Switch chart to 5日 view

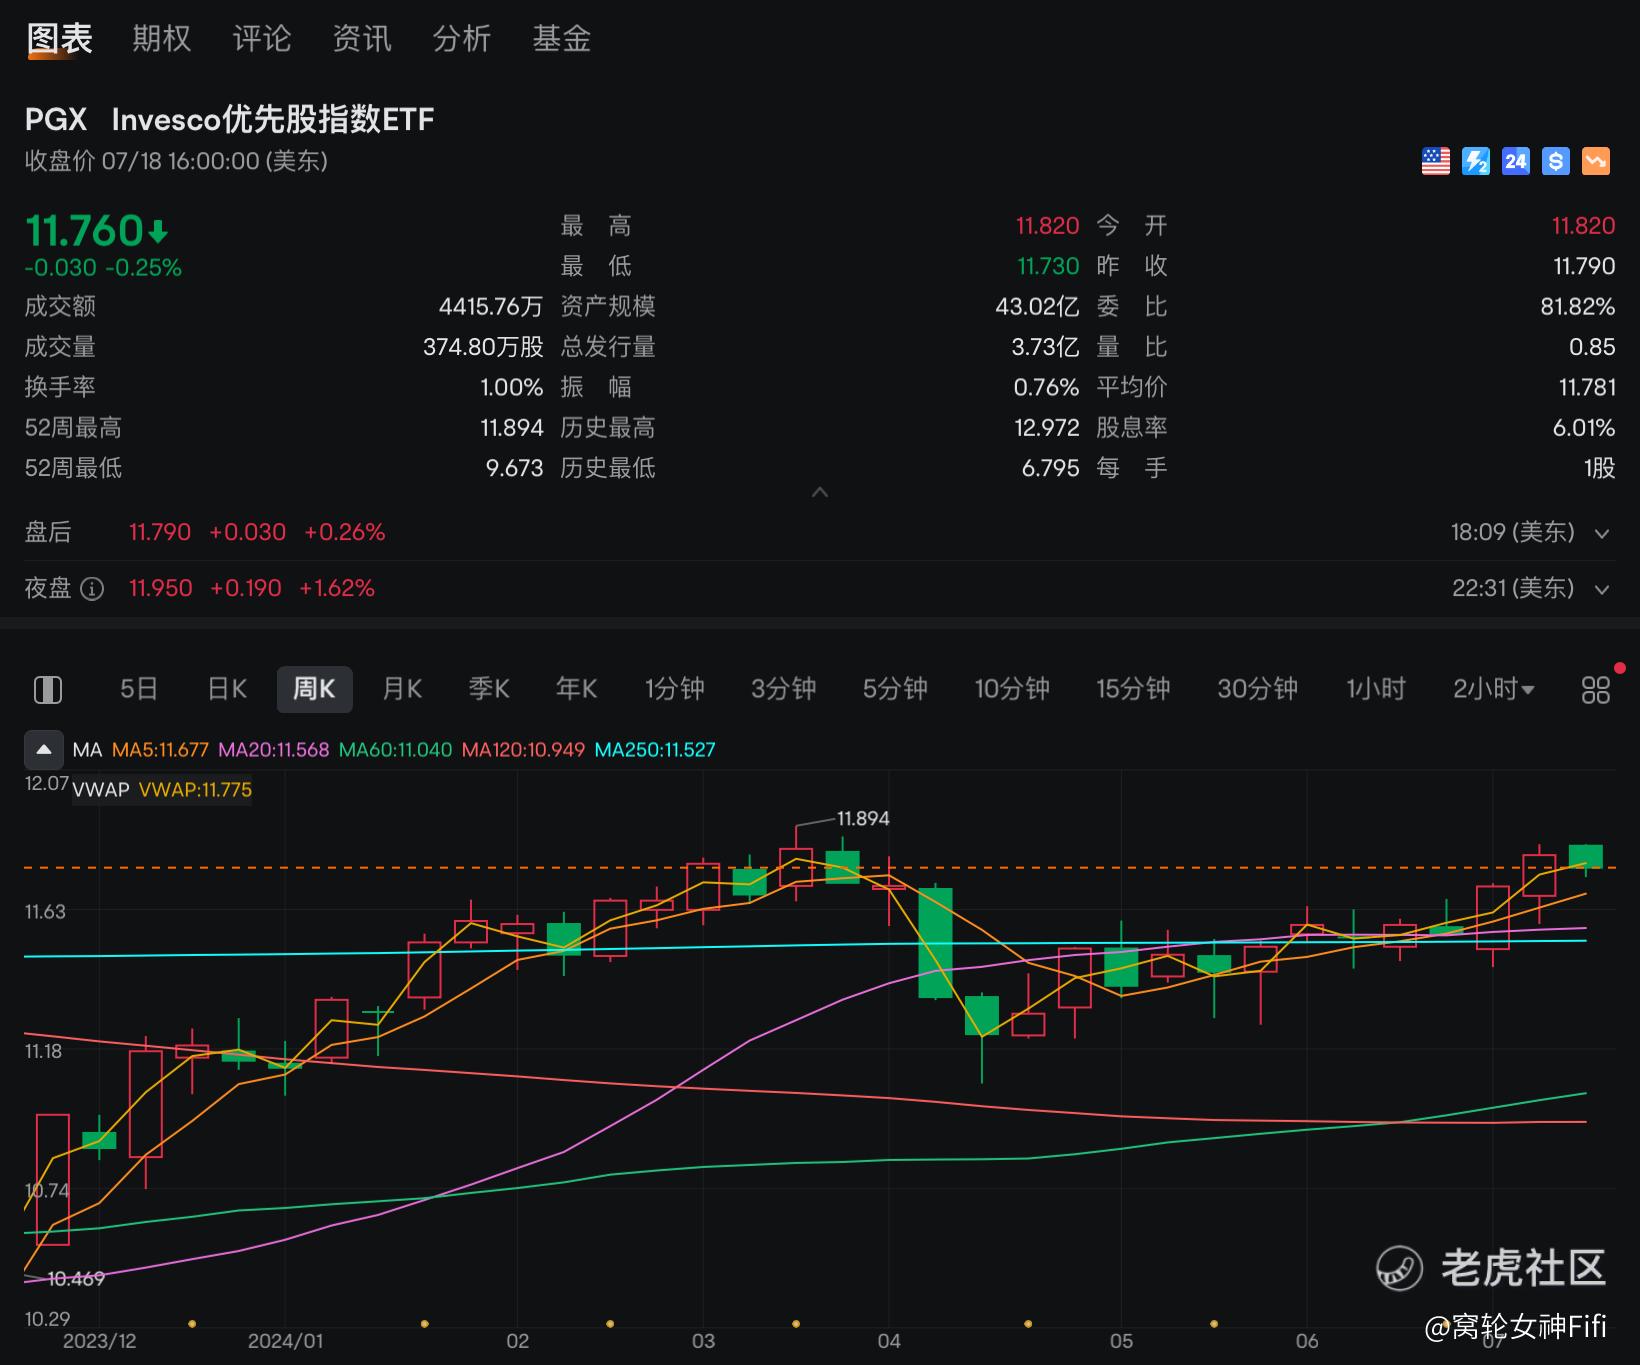139,689
